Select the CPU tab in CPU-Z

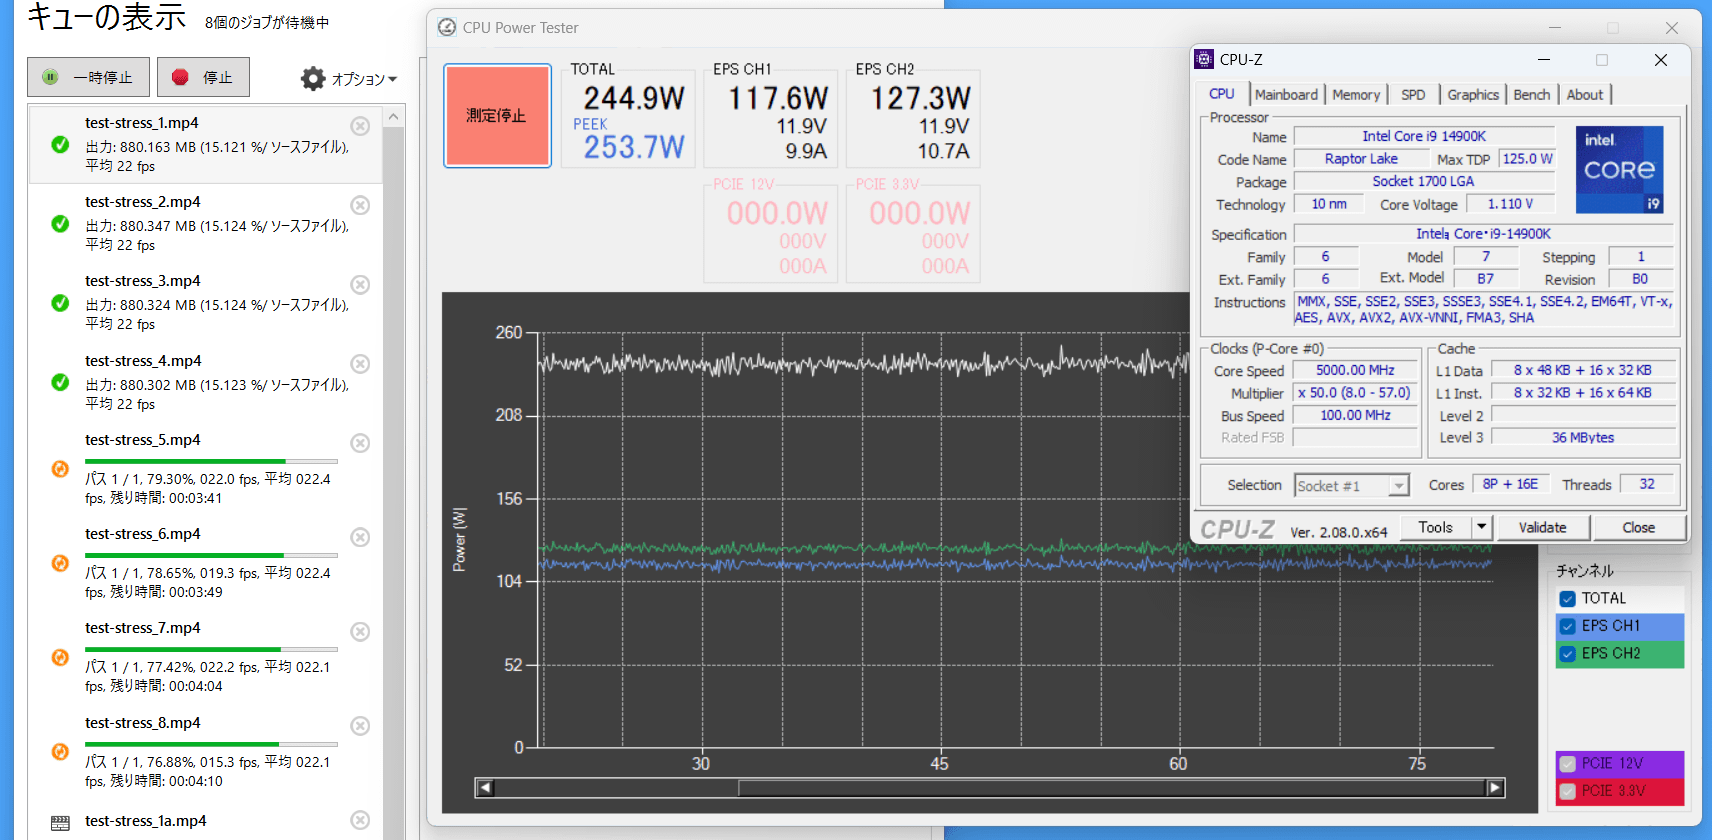pyautogui.click(x=1221, y=94)
